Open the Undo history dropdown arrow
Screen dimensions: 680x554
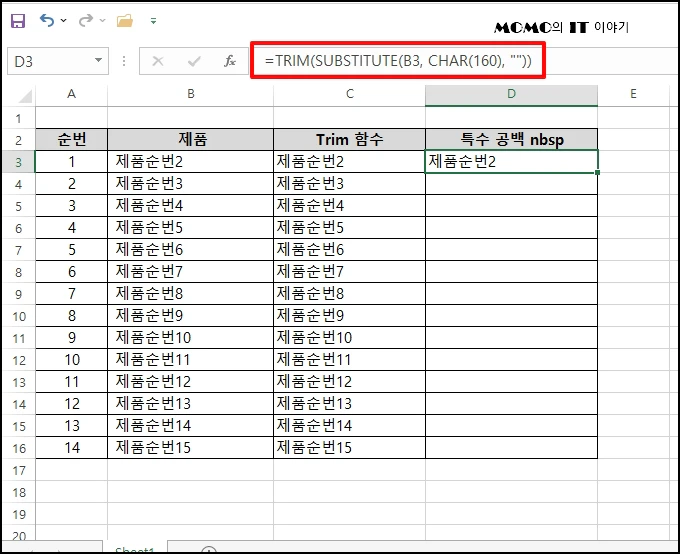(x=64, y=20)
